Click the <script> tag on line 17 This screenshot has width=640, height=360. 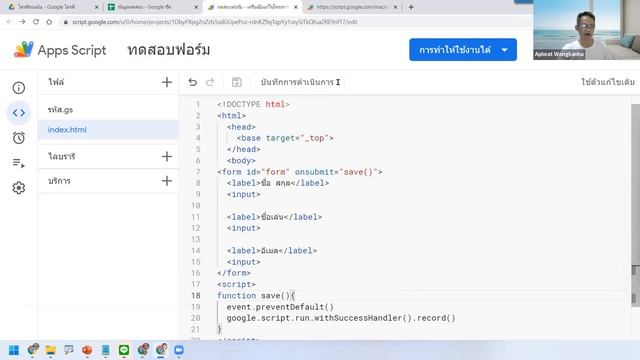coord(236,284)
